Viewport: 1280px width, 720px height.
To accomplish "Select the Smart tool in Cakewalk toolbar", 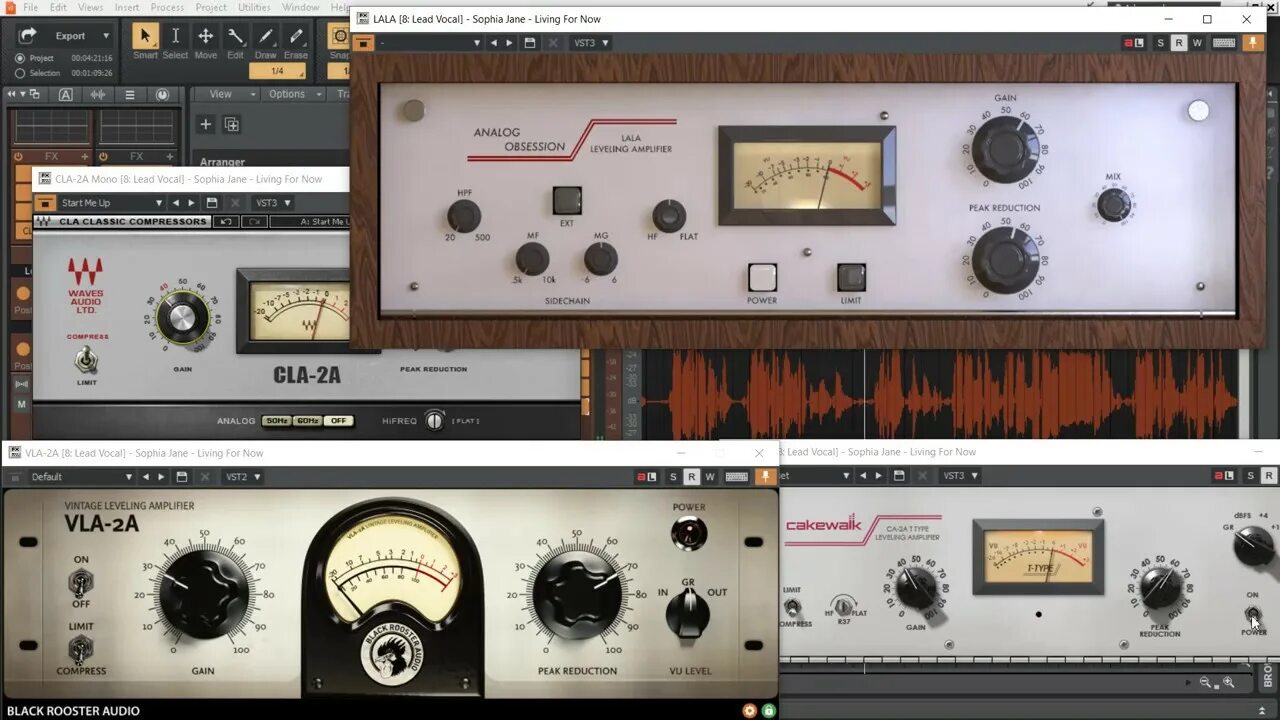I will (145, 36).
